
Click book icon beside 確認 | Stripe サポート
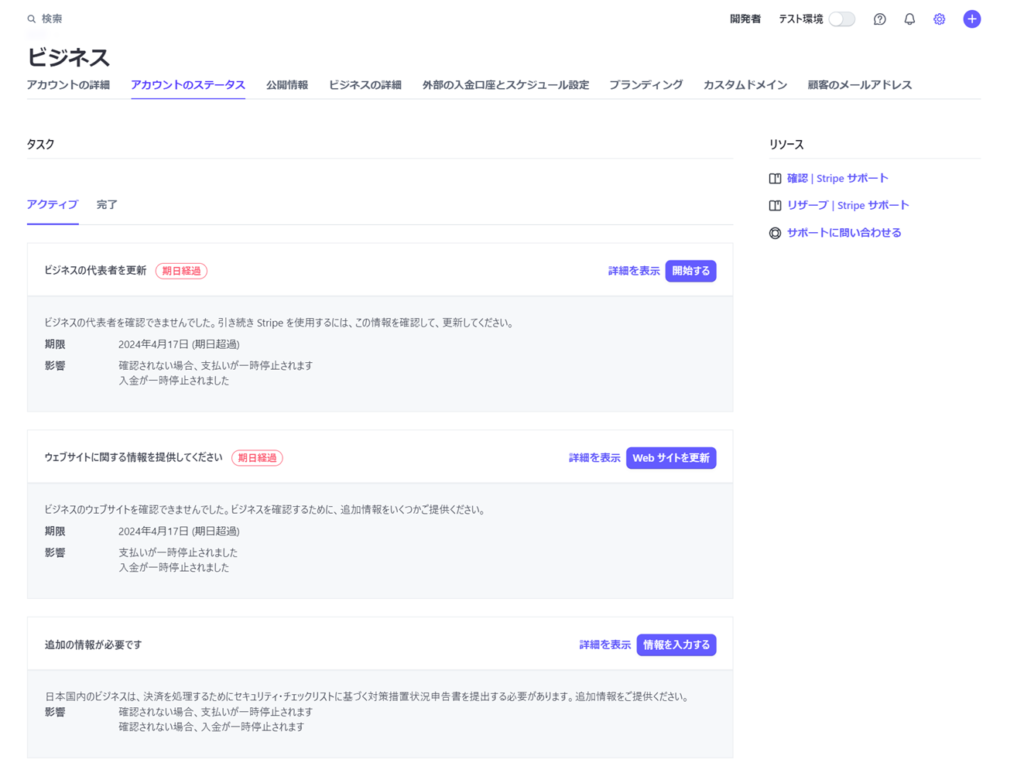point(775,178)
